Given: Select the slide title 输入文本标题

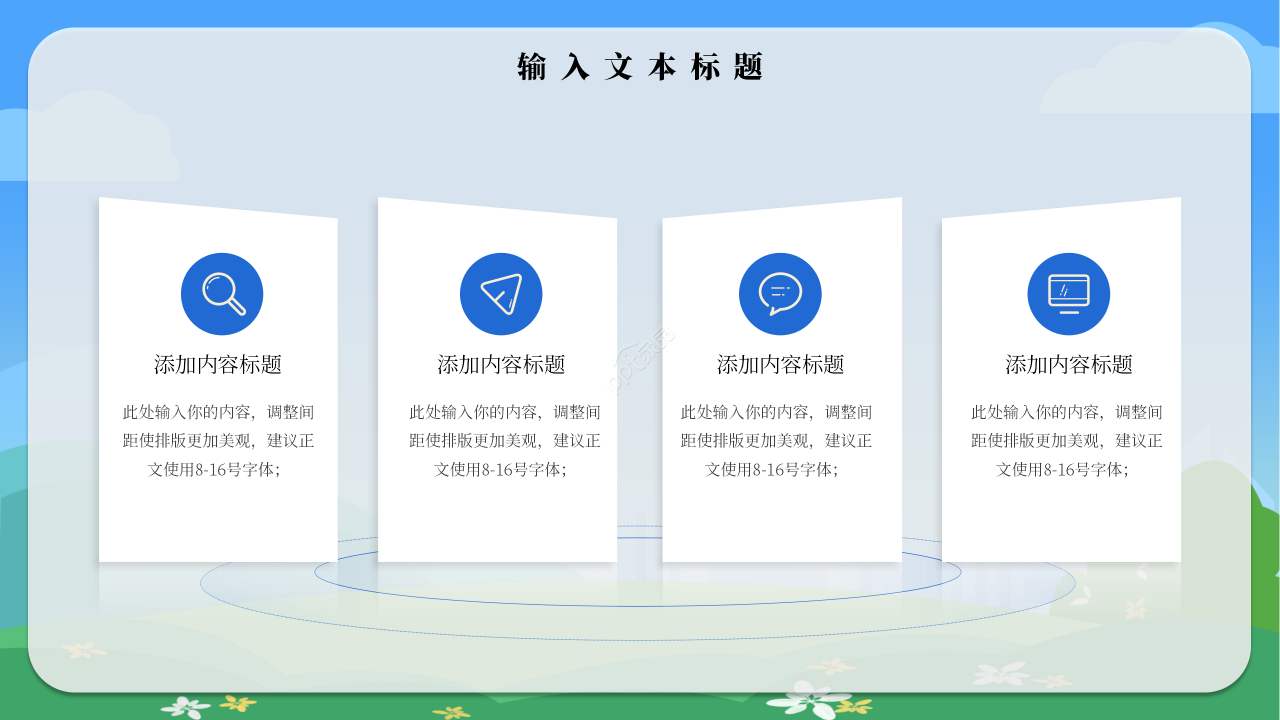Looking at the screenshot, I should (640, 65).
